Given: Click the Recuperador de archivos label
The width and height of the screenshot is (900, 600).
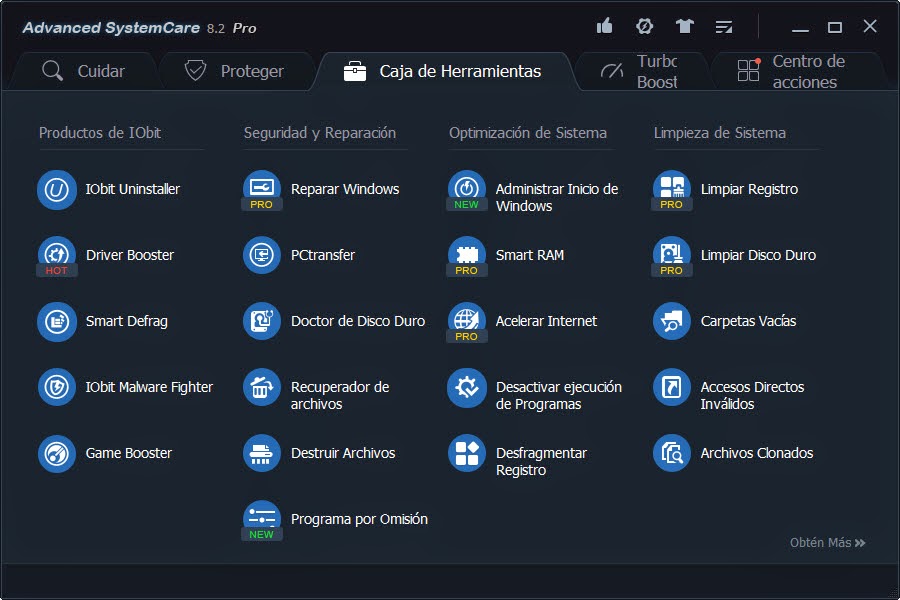Looking at the screenshot, I should coord(340,396).
